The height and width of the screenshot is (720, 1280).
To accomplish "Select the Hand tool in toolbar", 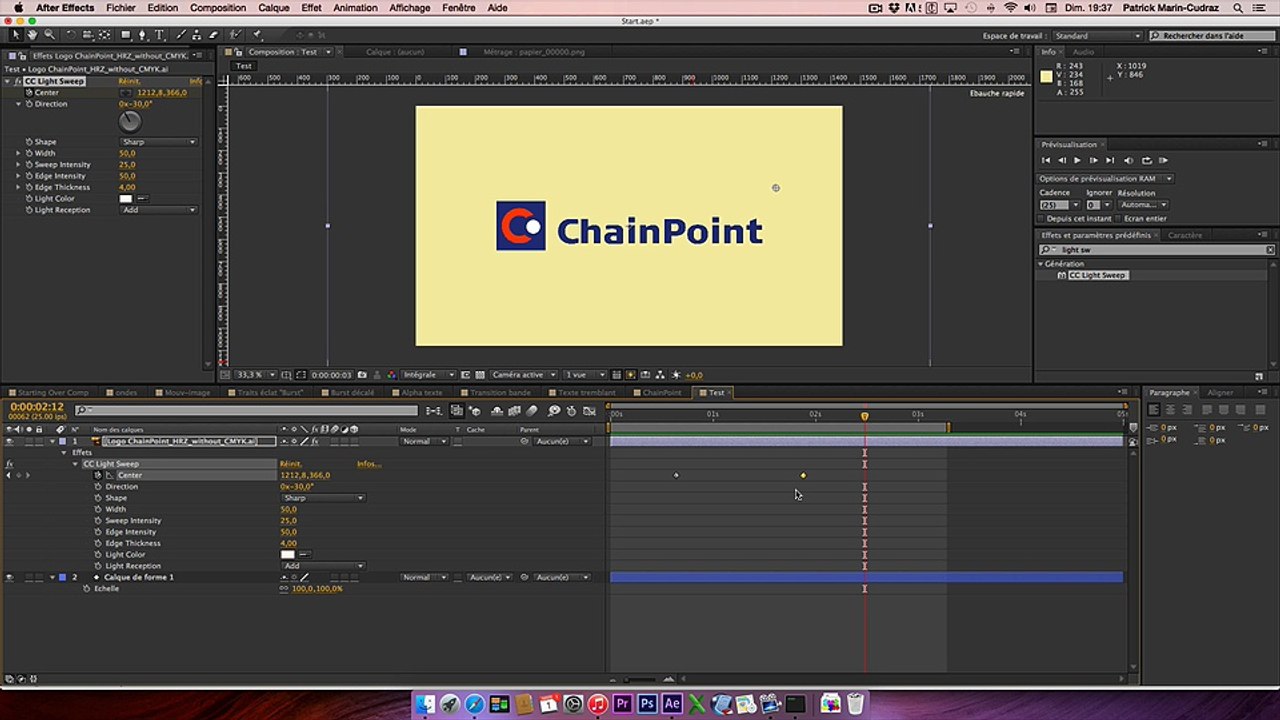I will (x=33, y=35).
